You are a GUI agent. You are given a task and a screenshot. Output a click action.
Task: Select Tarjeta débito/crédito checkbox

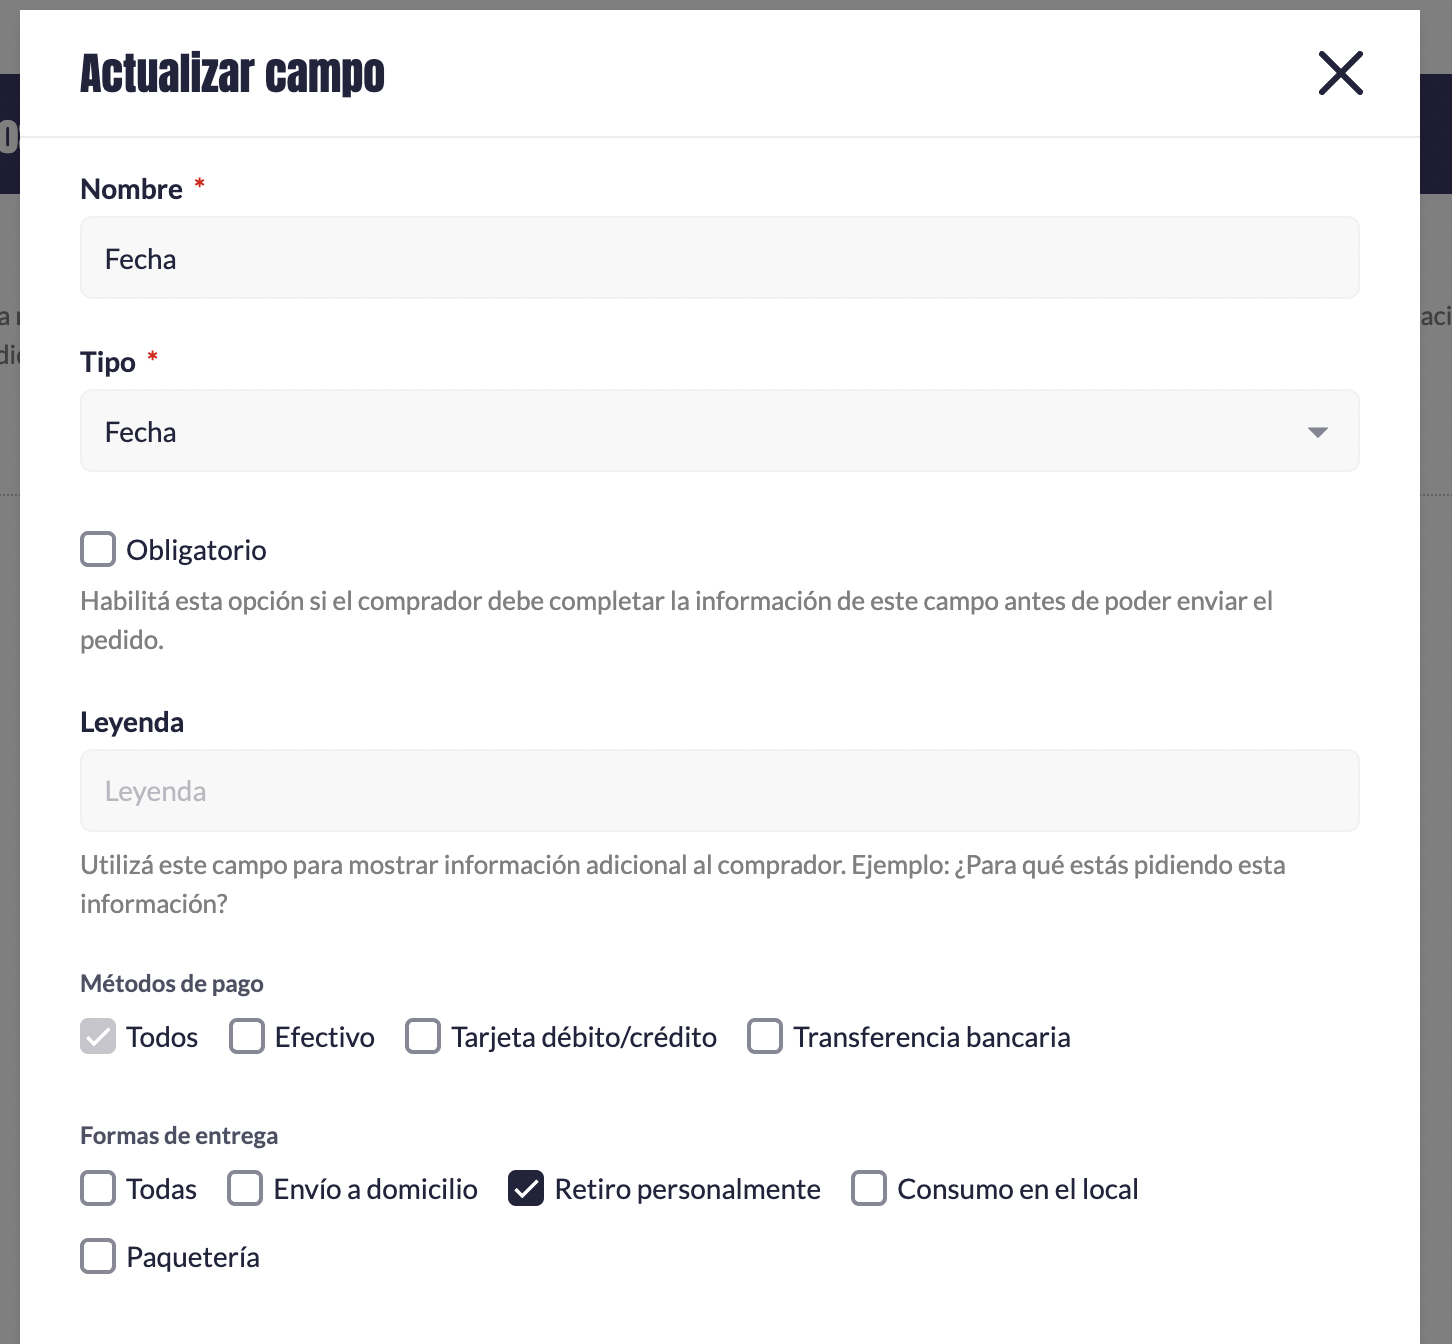423,1036
